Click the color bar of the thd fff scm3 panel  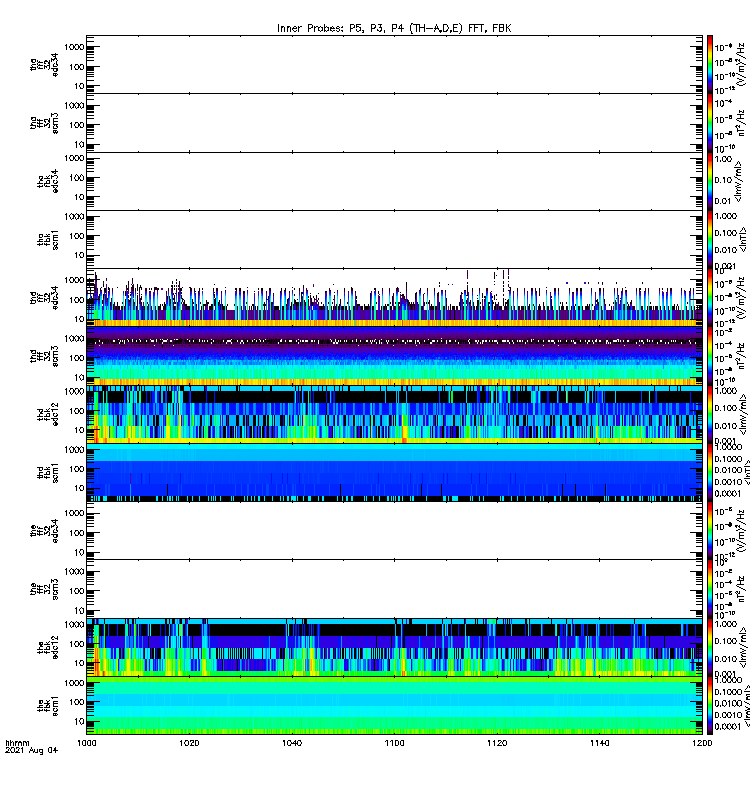pos(710,356)
